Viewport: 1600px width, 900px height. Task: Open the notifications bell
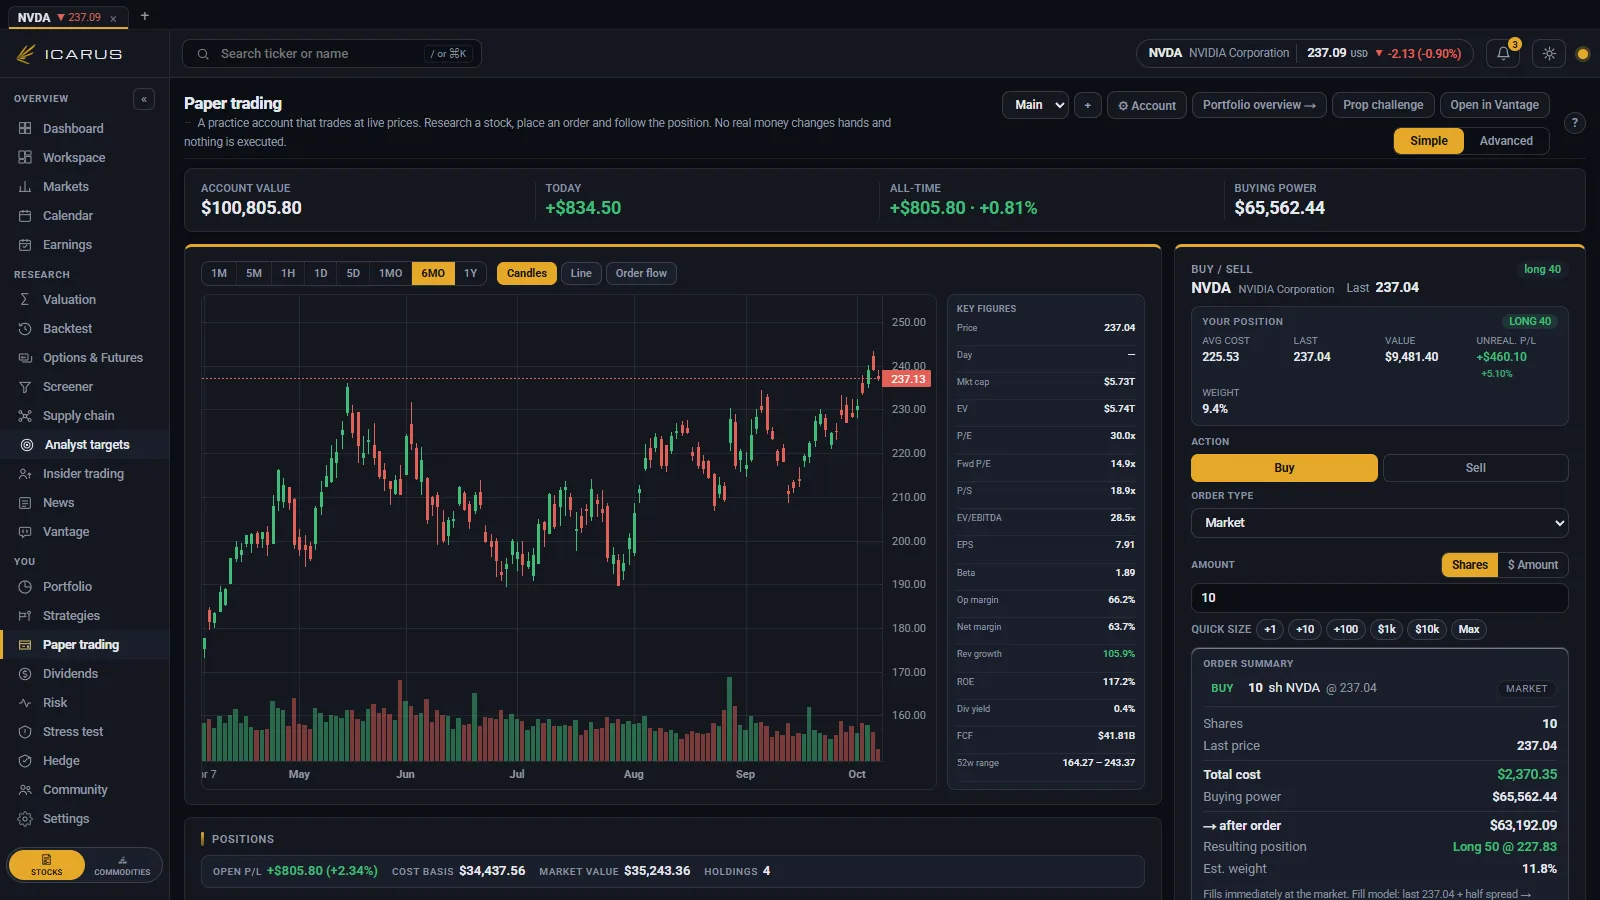click(x=1503, y=54)
